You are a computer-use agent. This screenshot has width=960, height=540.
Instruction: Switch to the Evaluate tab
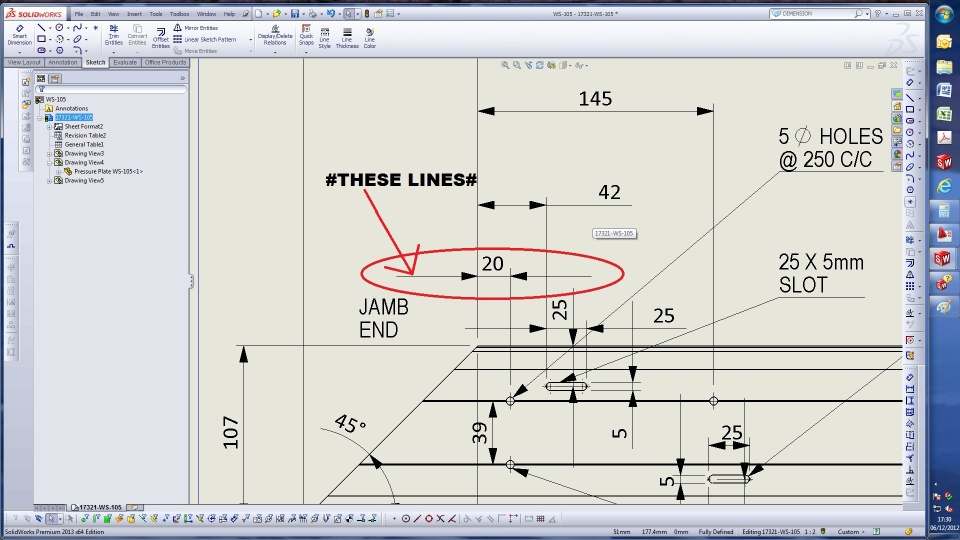coord(125,62)
